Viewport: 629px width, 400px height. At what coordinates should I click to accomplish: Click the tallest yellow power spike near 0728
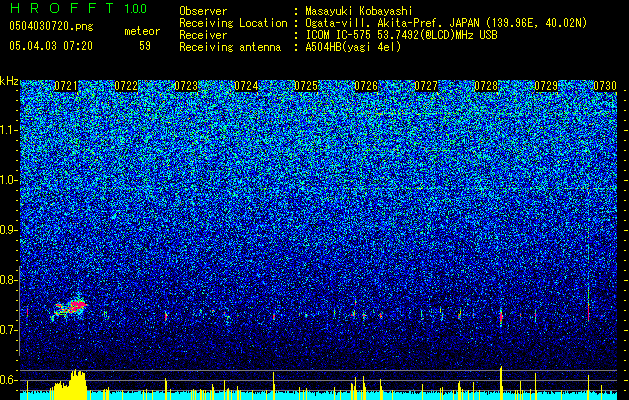501,383
